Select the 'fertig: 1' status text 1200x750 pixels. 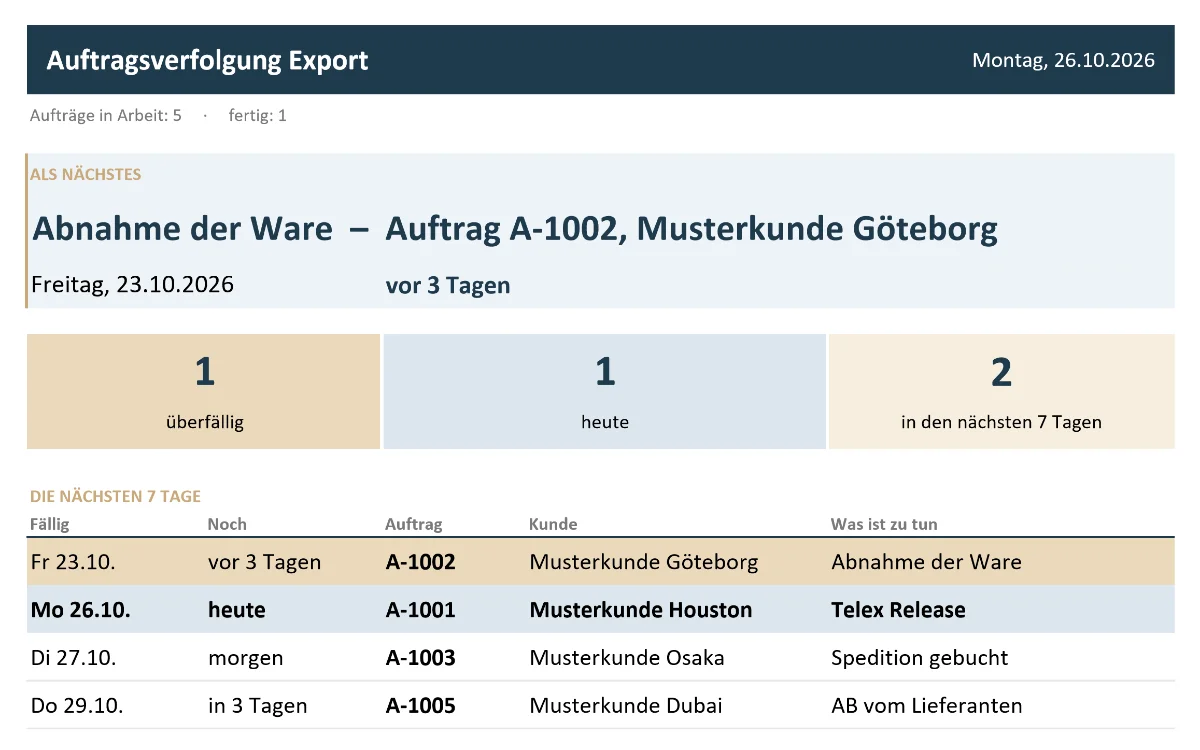pyautogui.click(x=257, y=115)
